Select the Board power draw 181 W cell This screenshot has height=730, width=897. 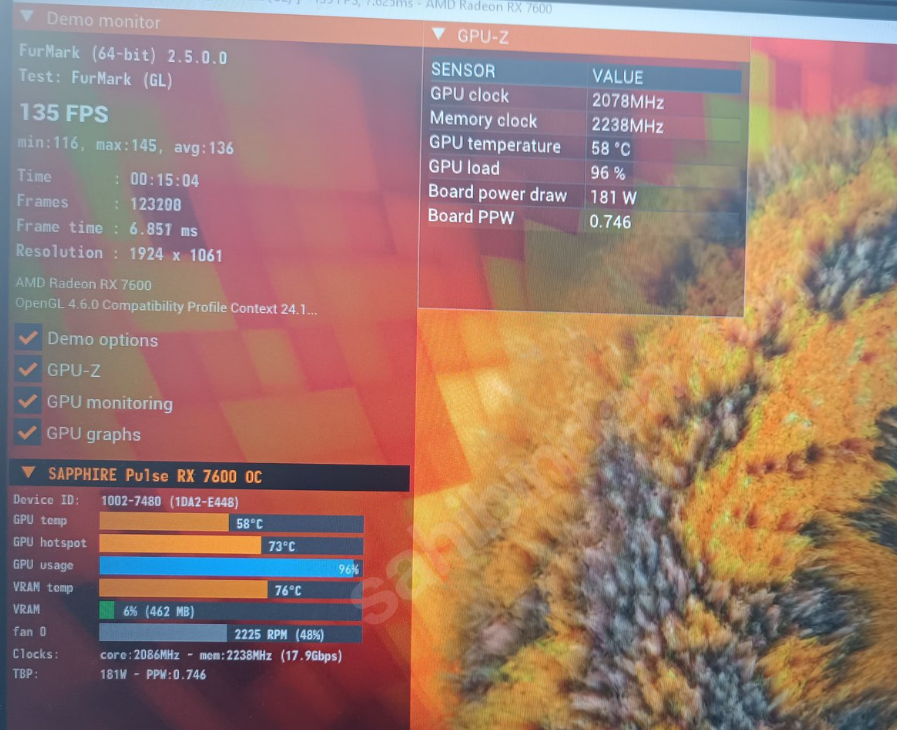613,198
